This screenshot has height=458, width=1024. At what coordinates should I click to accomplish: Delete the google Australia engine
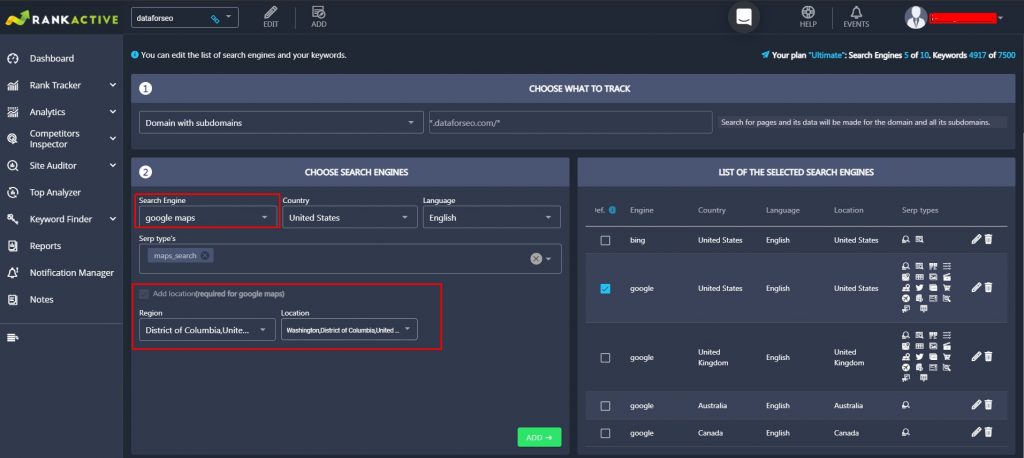click(x=988, y=405)
